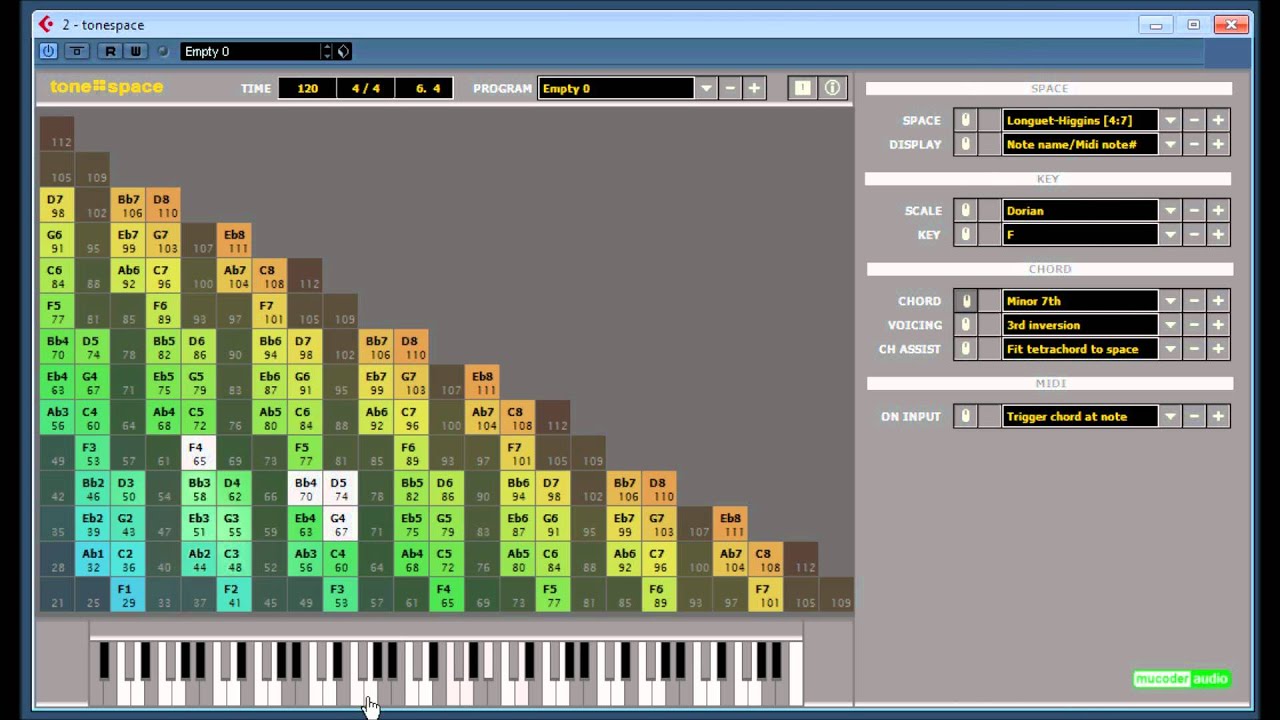Click the blue F1 29 grid cell
This screenshot has height=720, width=1280.
coord(128,595)
